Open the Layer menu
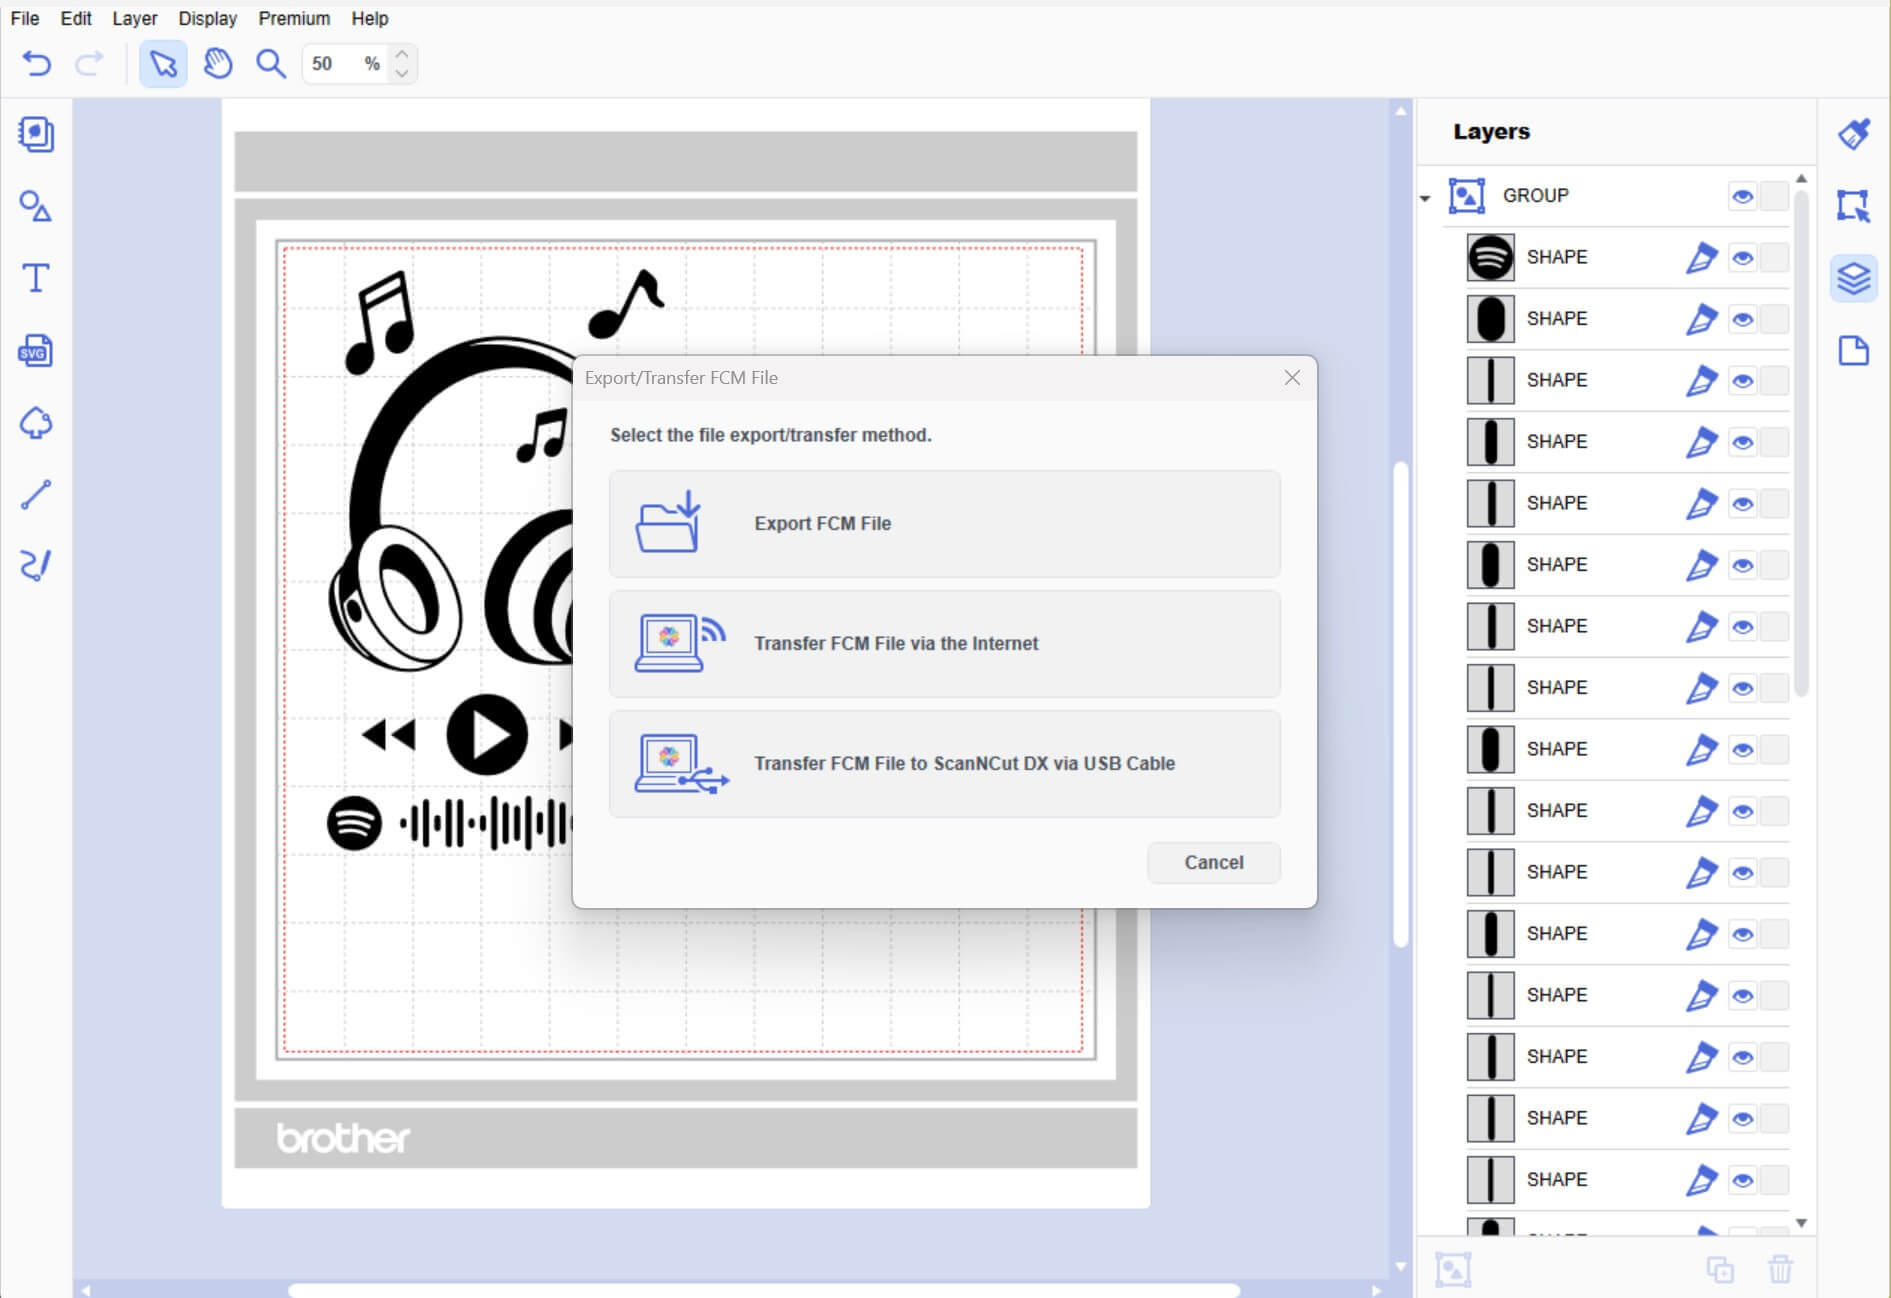The width and height of the screenshot is (1891, 1298). (134, 18)
